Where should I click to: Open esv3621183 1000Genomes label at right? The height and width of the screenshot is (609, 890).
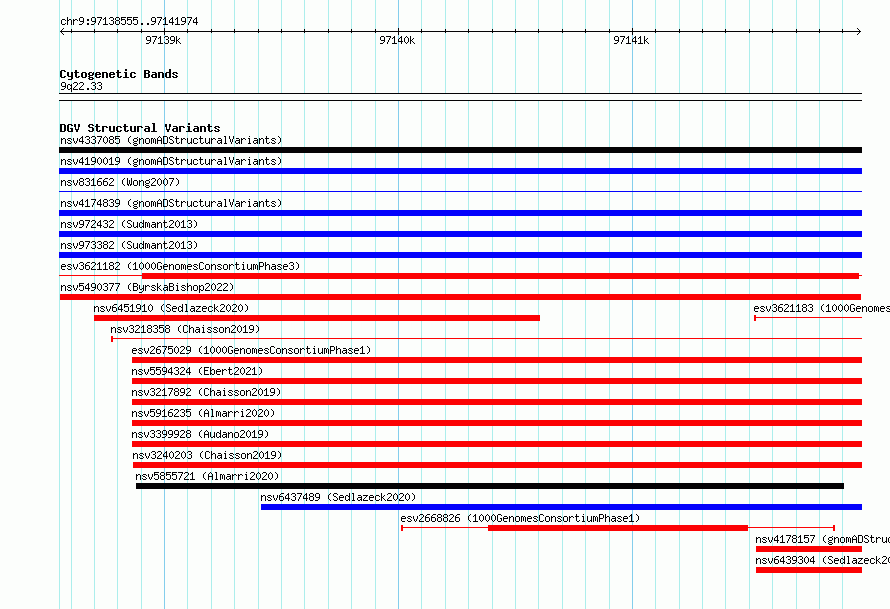[821, 308]
